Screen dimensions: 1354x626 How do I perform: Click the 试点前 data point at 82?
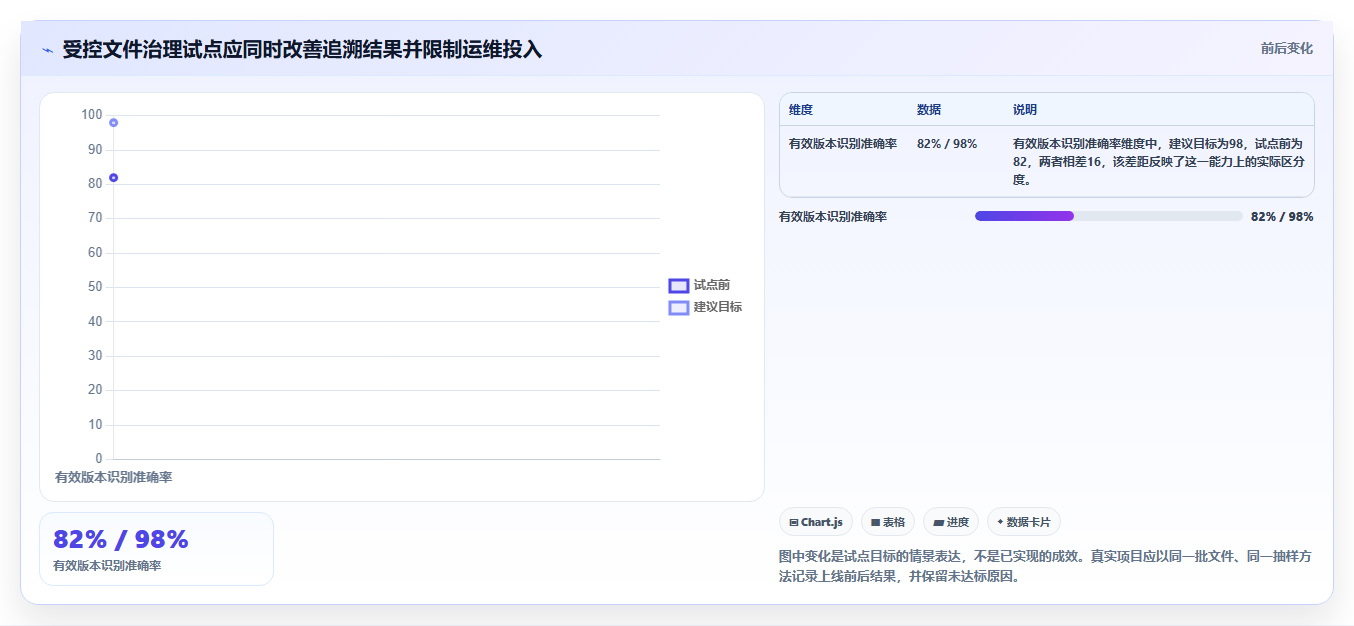[114, 178]
